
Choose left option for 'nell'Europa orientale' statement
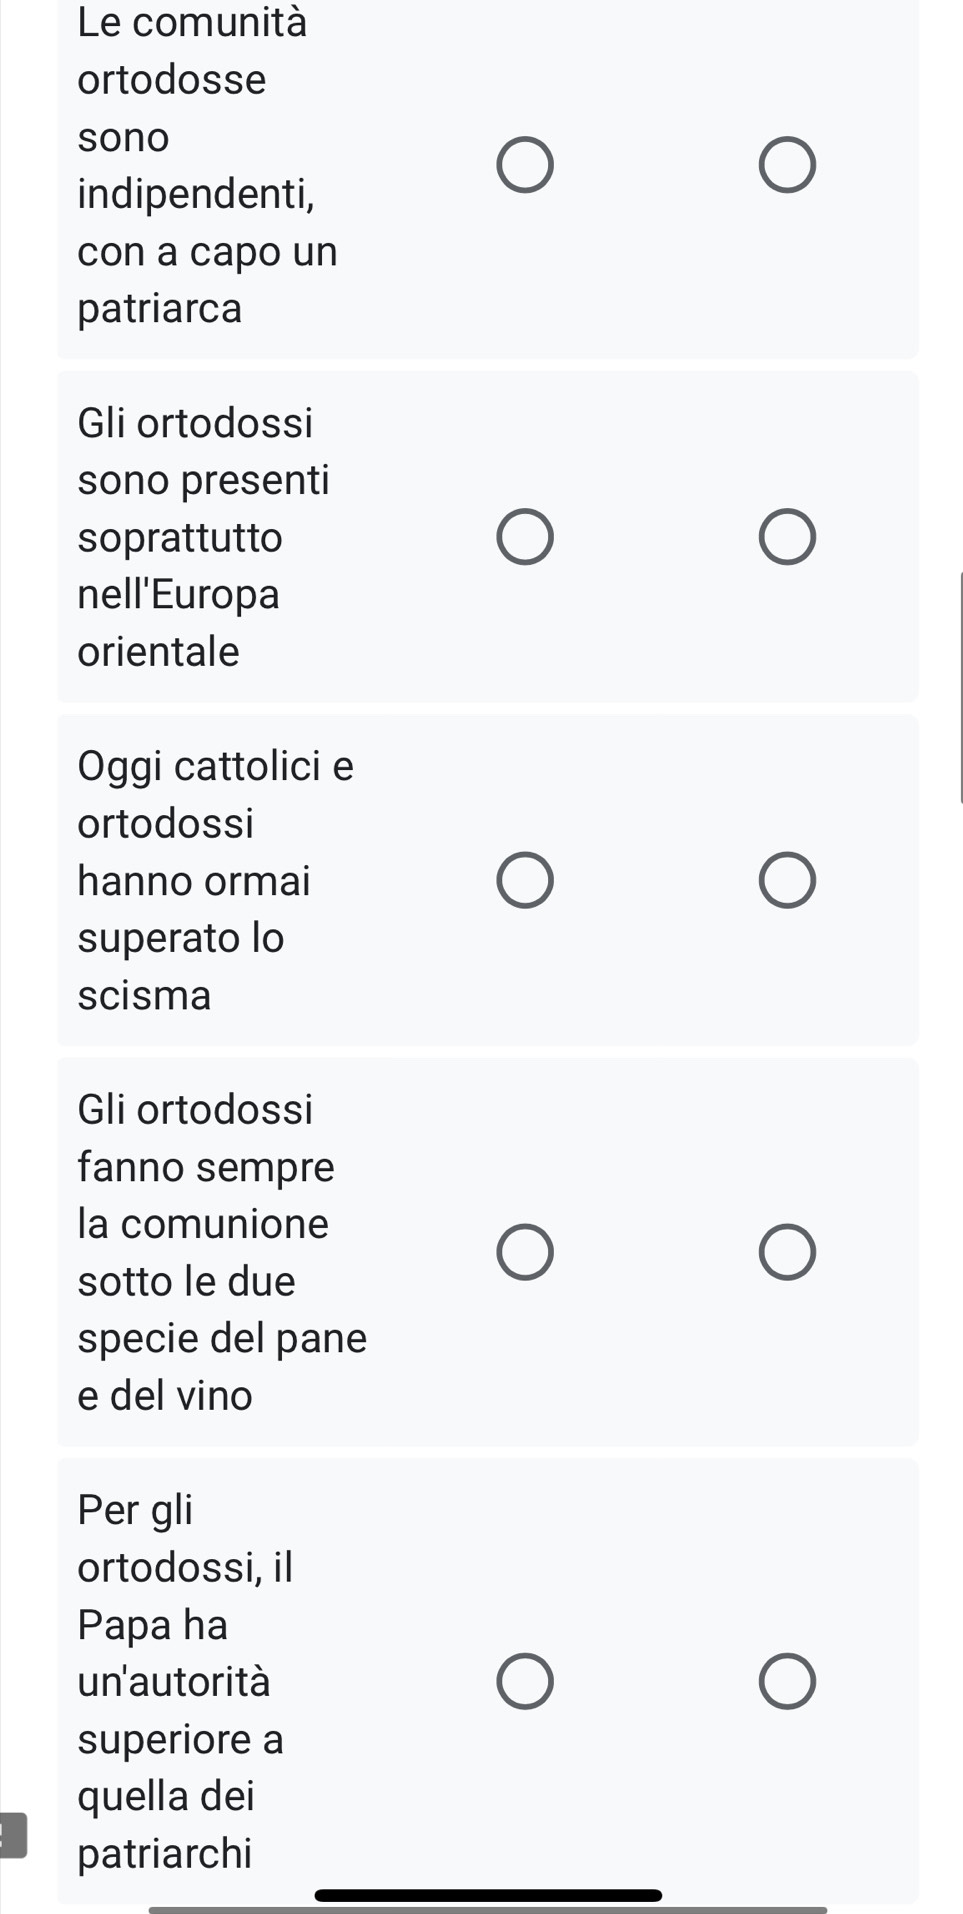click(x=525, y=537)
